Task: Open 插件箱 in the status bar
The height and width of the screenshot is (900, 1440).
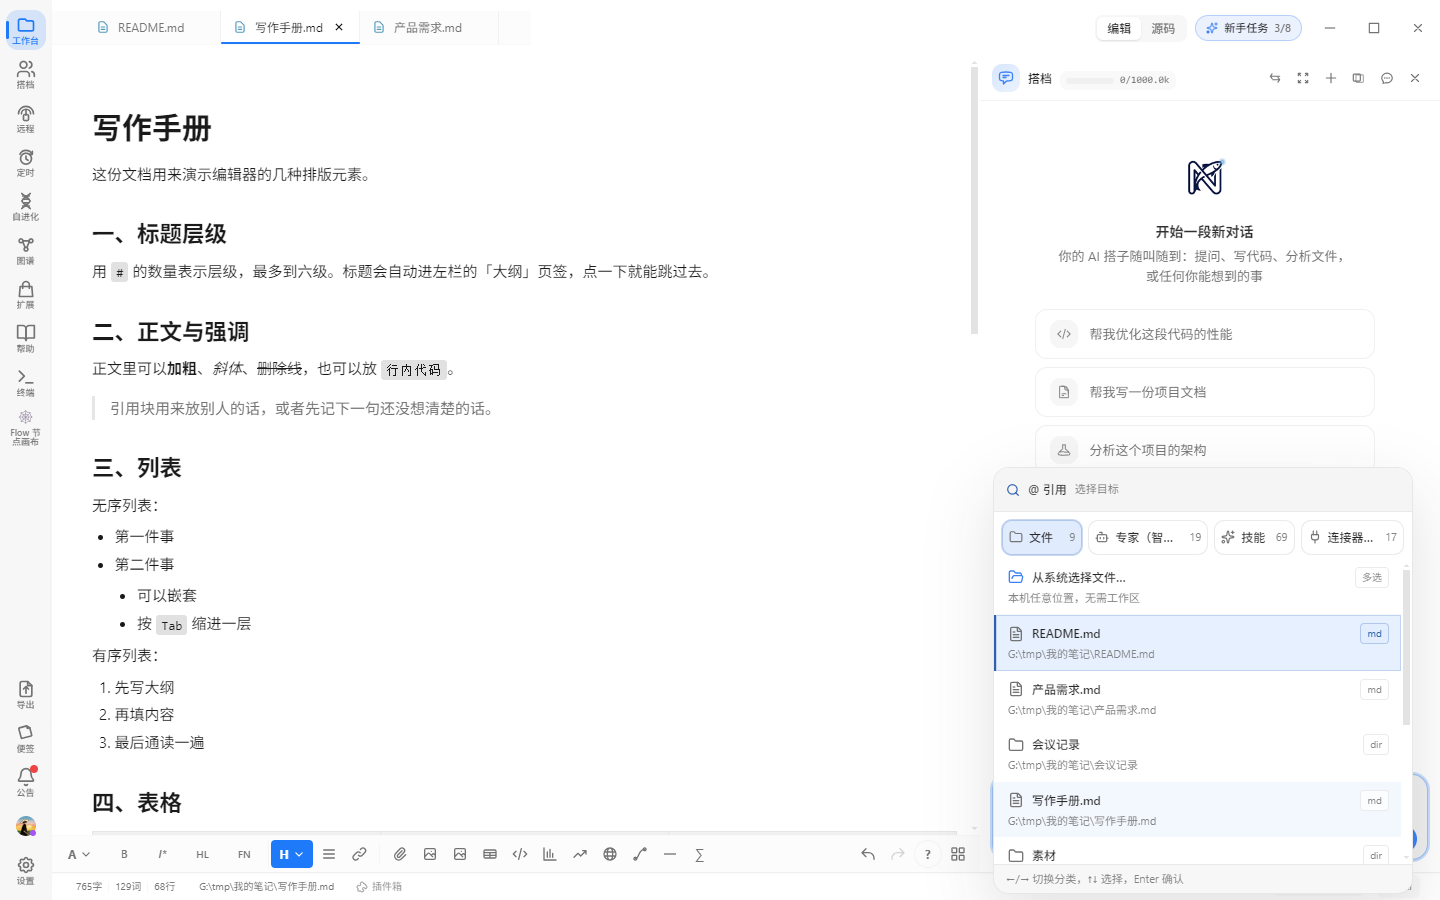Action: 379,886
